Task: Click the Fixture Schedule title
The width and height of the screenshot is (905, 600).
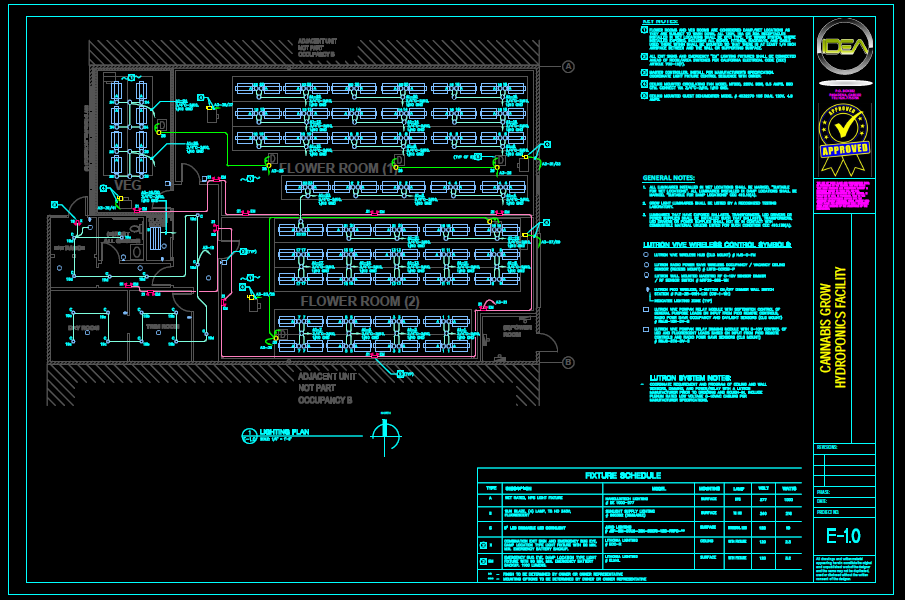Action: (639, 476)
